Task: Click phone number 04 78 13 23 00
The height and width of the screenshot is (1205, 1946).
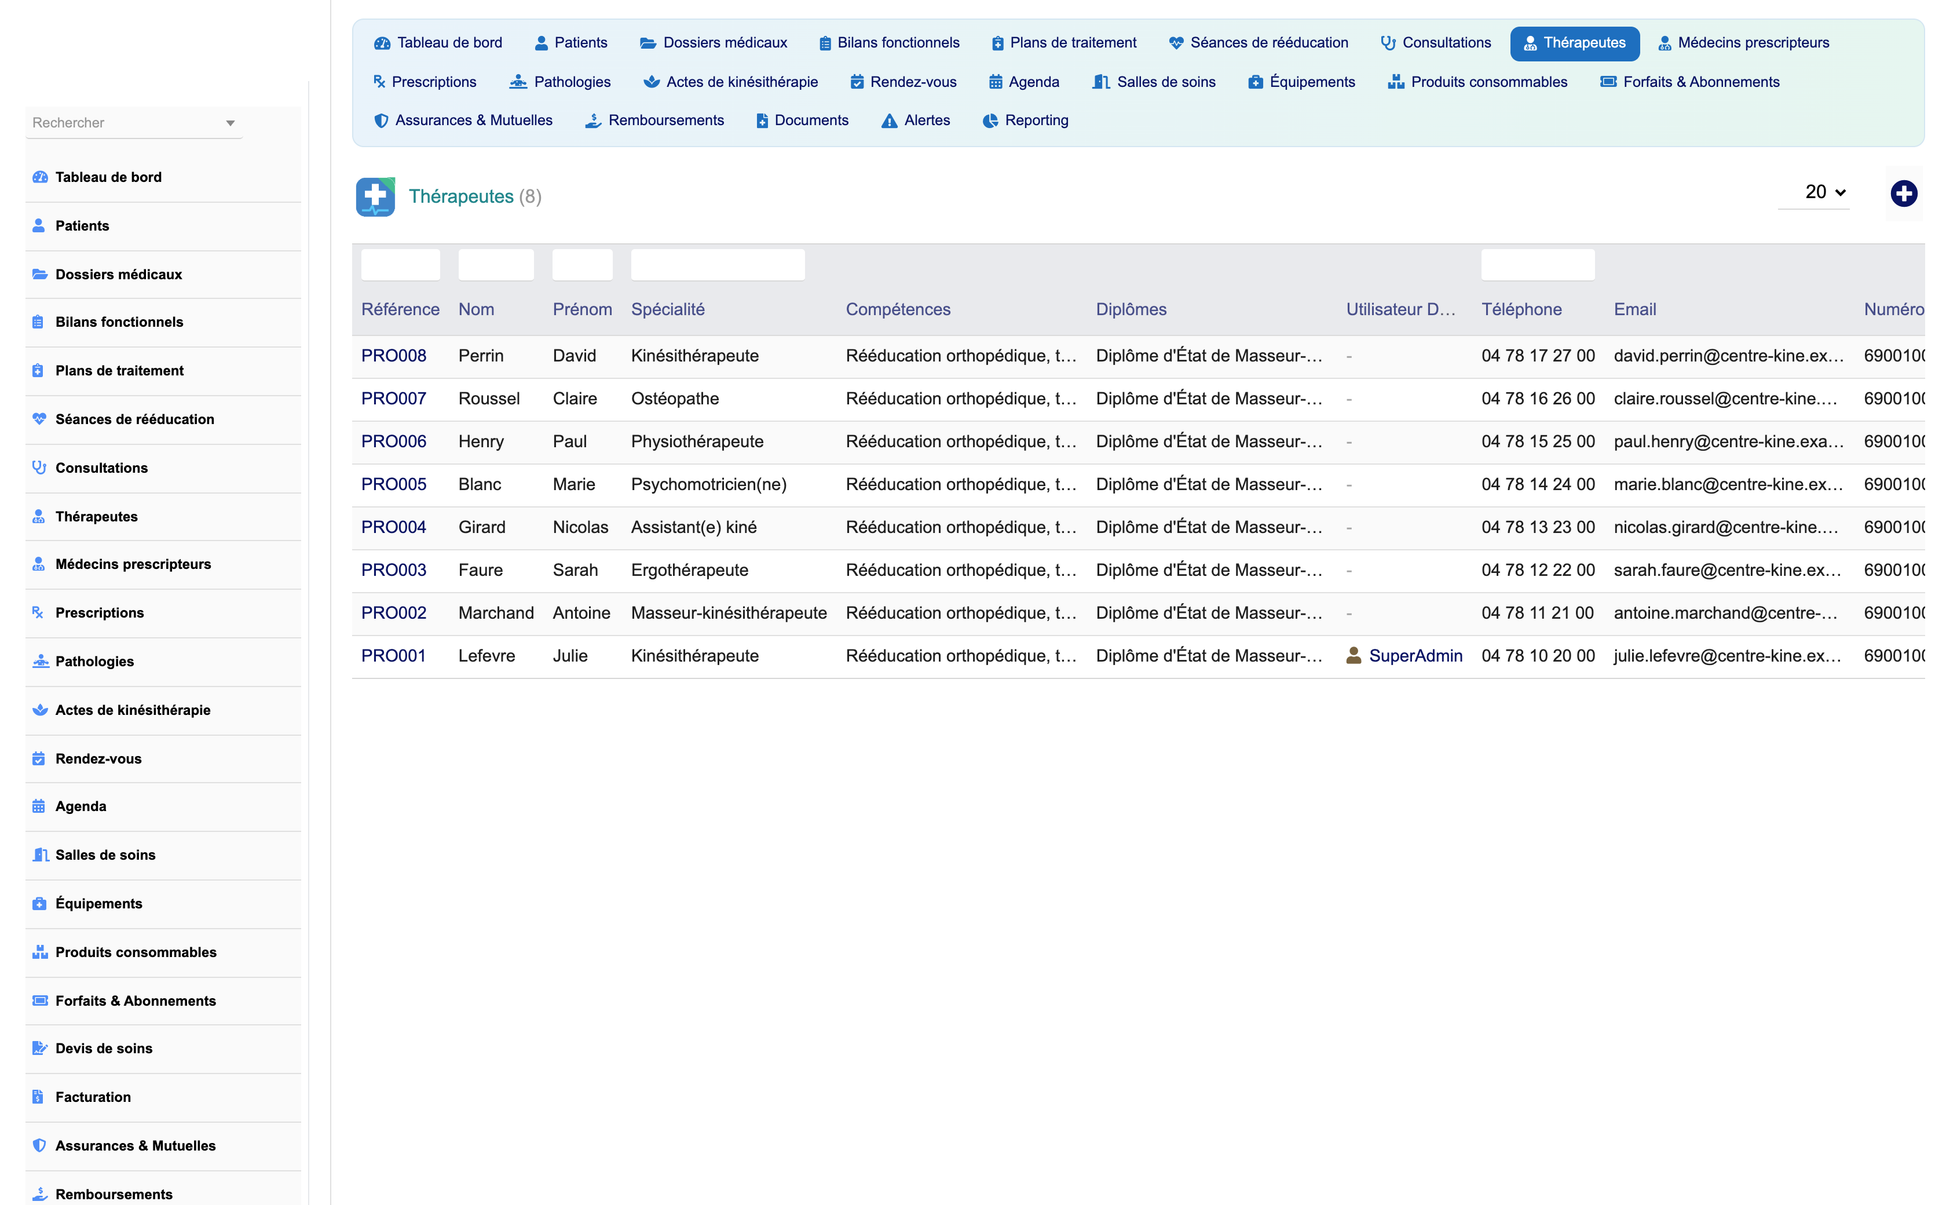Action: click(1538, 527)
